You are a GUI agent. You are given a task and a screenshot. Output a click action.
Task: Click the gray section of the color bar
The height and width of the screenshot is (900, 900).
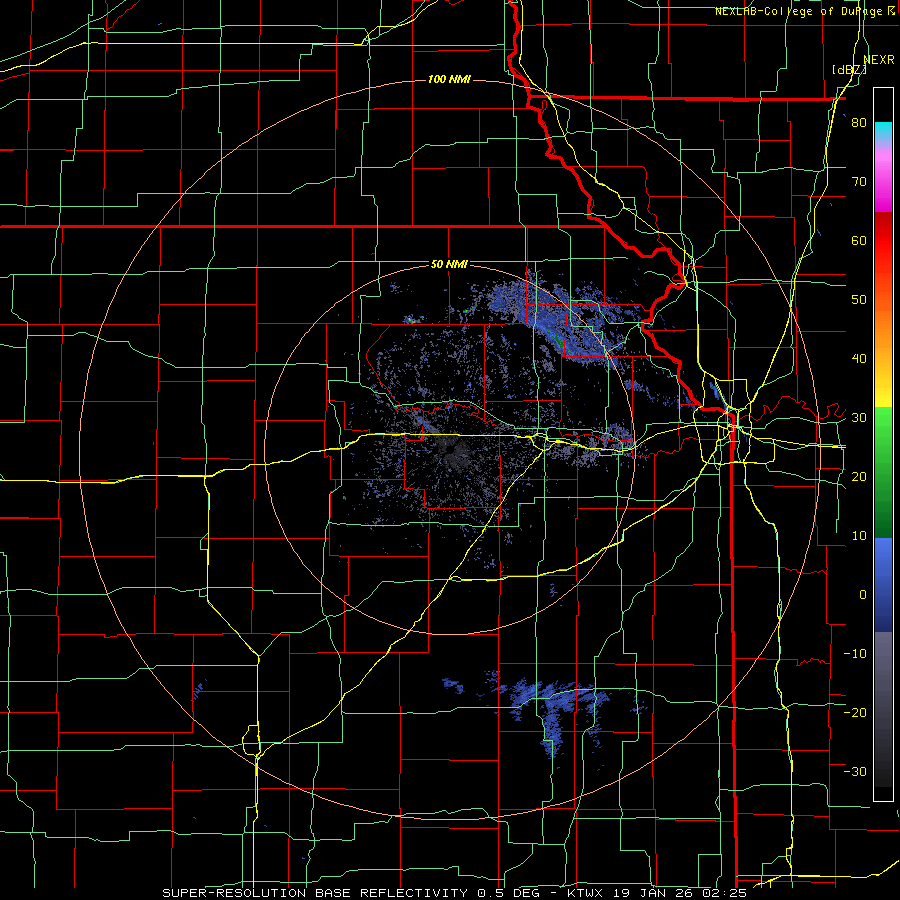[883, 709]
